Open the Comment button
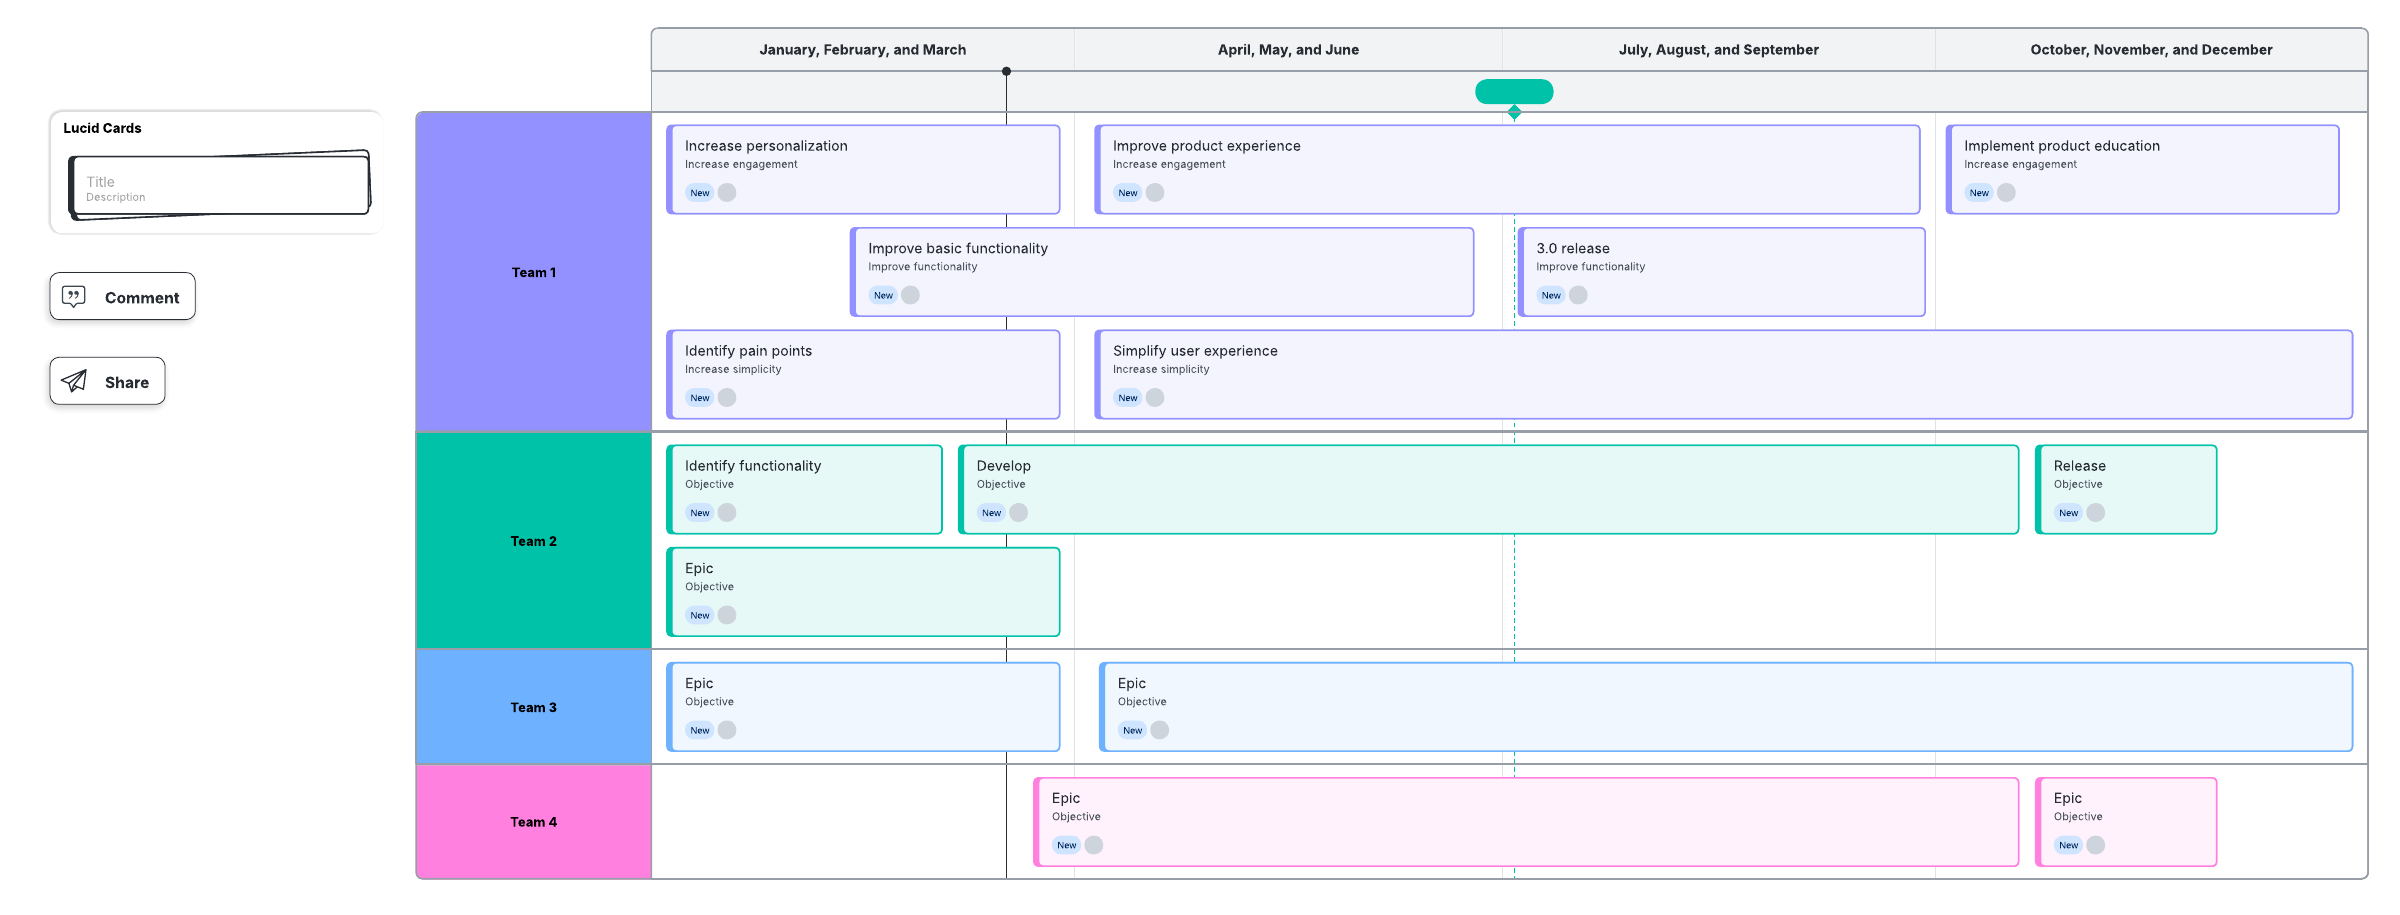The height and width of the screenshot is (915, 2400). pyautogui.click(x=122, y=297)
